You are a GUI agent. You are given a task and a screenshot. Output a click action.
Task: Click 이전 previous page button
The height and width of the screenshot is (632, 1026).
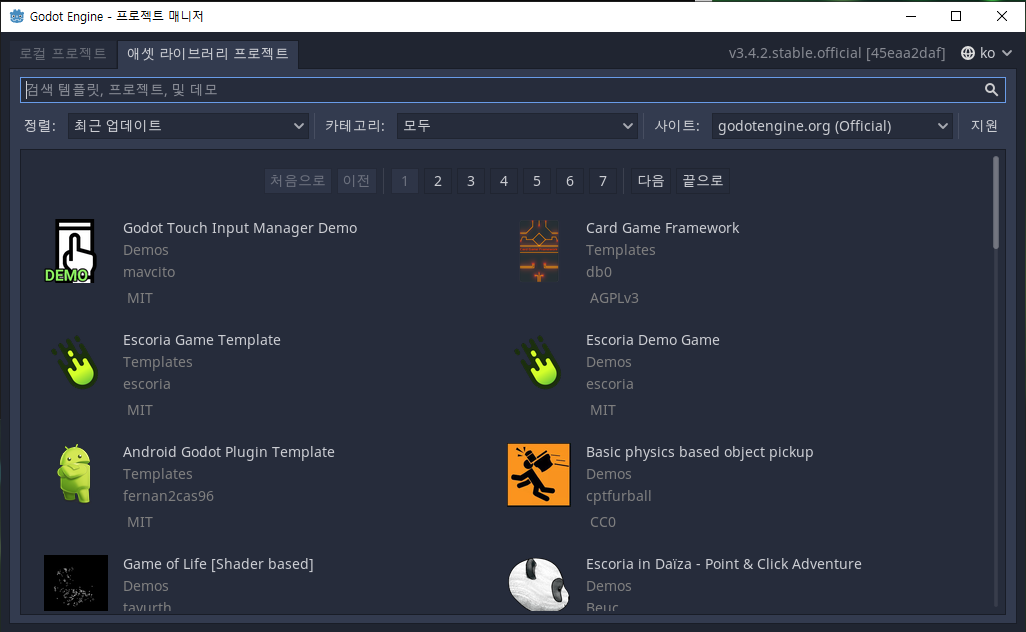(x=357, y=181)
